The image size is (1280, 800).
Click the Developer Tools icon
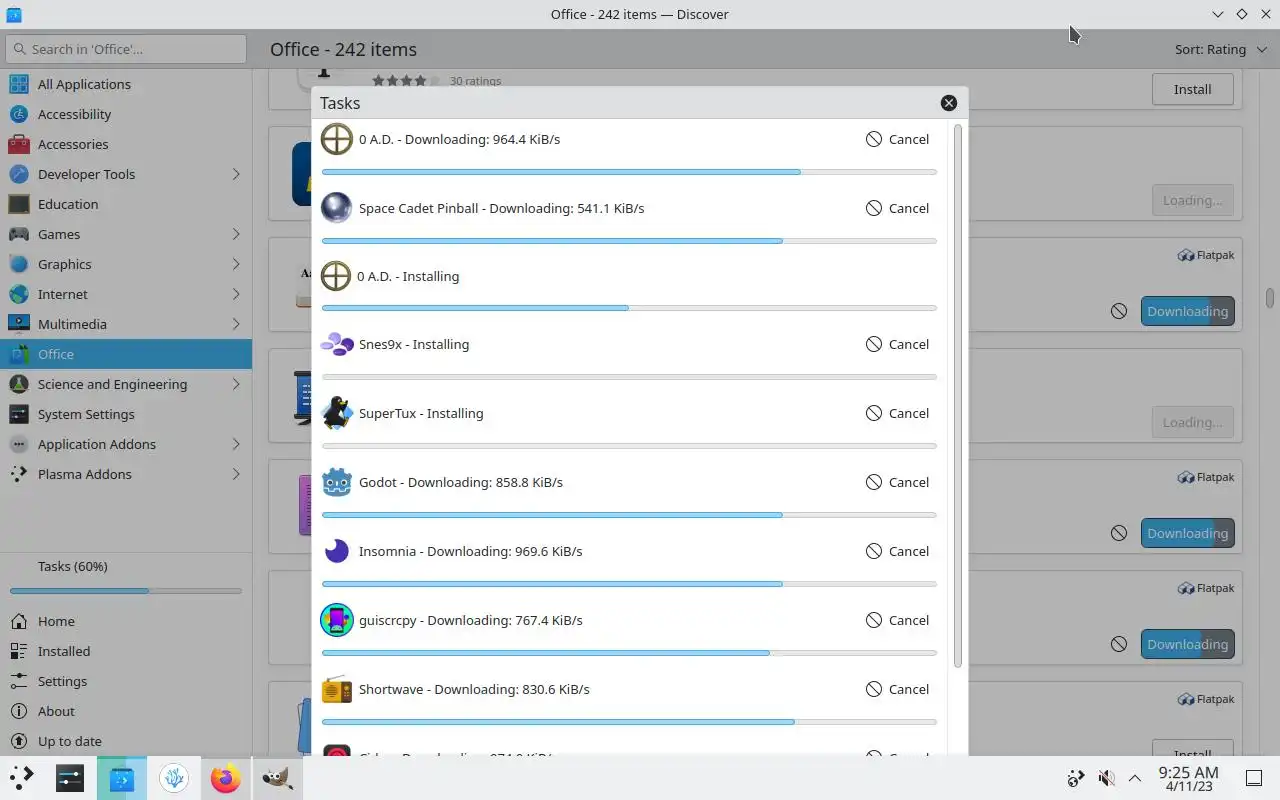pos(19,174)
